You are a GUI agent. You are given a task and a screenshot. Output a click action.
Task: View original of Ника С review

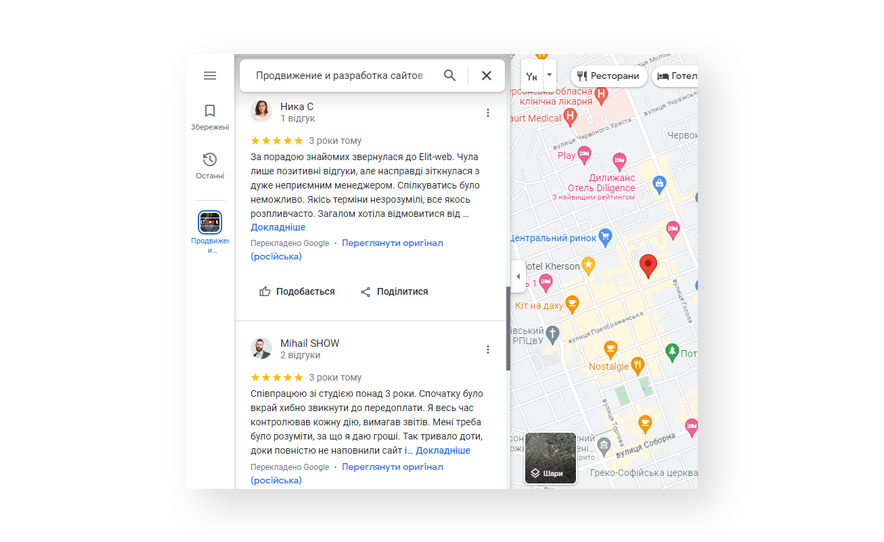392,243
